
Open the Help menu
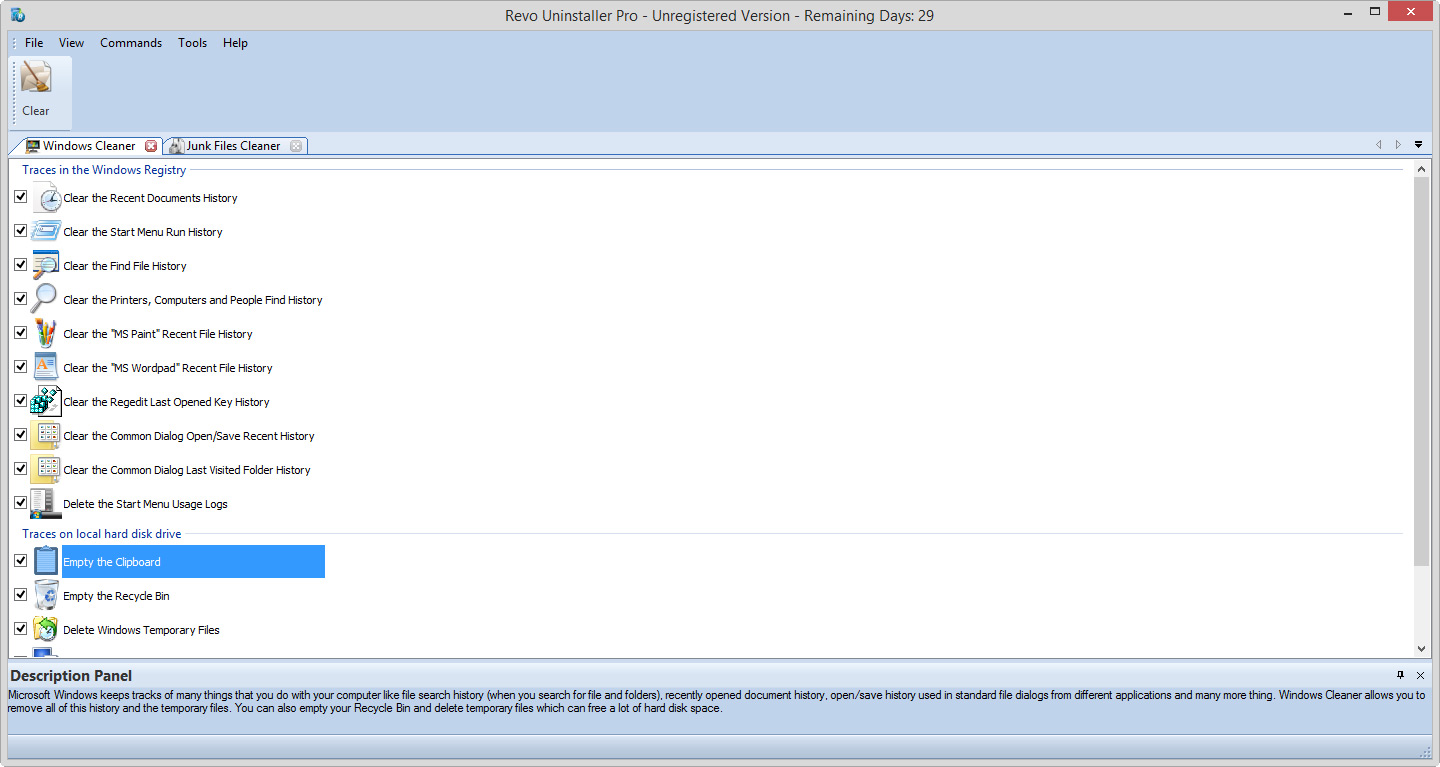point(235,43)
